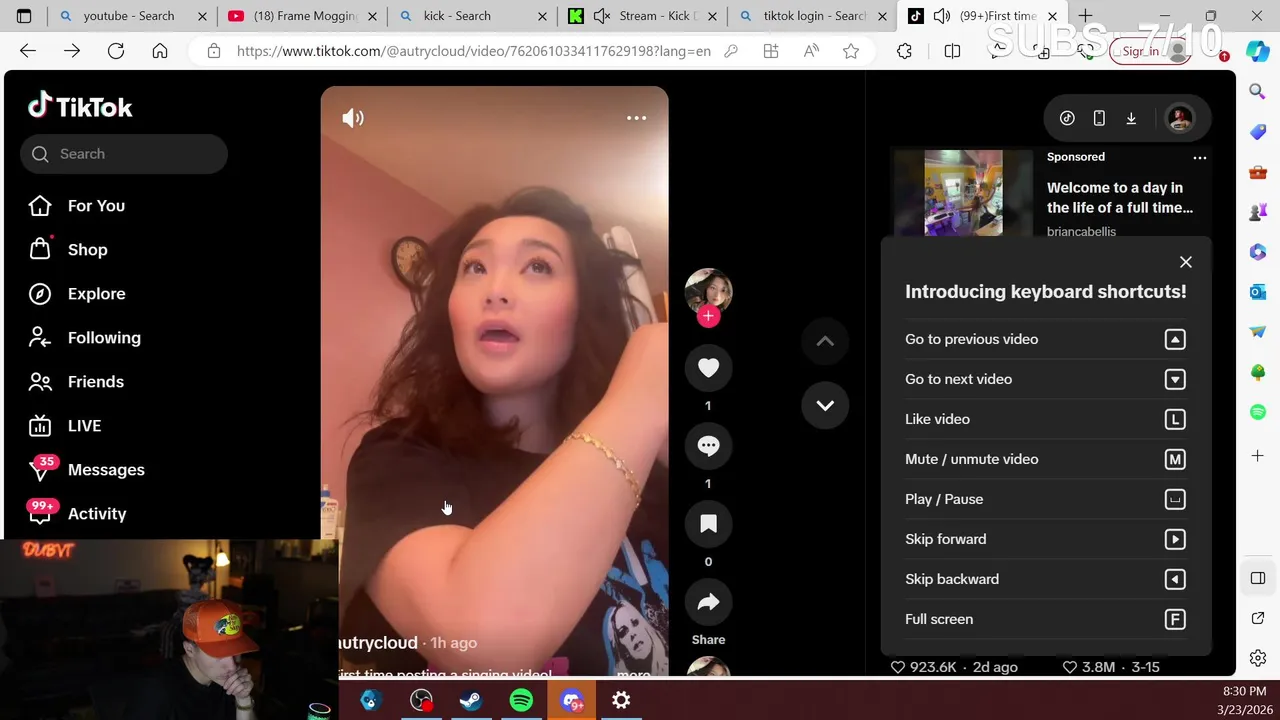
Task: Follow the creator with the red plus
Action: pyautogui.click(x=708, y=316)
